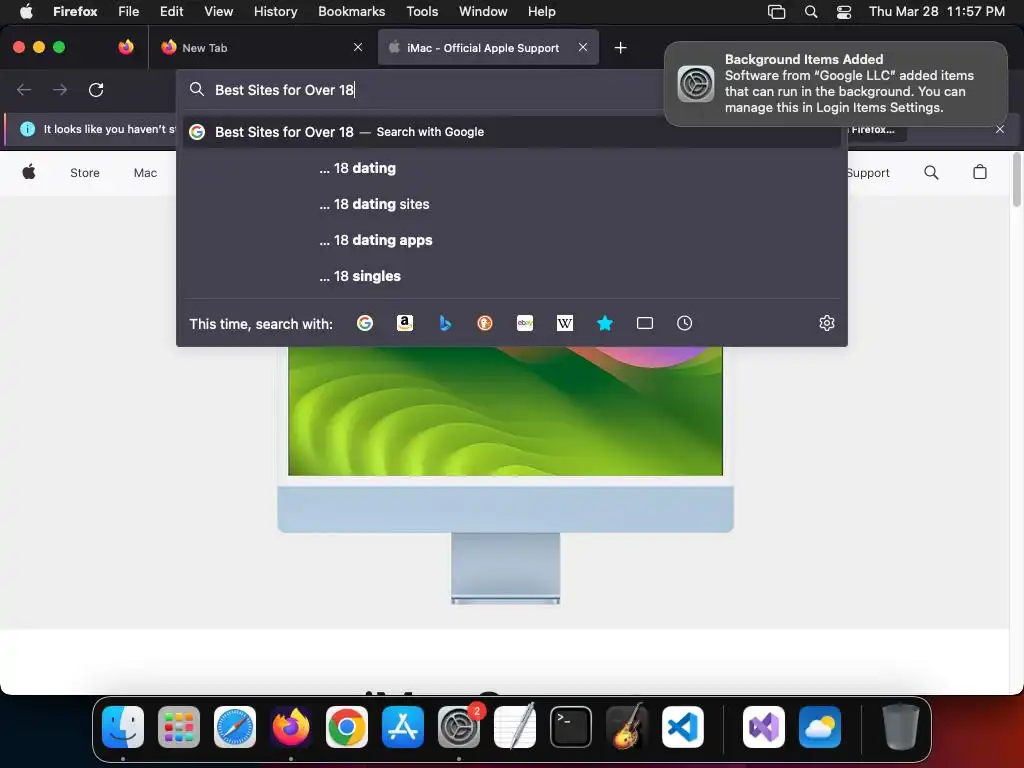This screenshot has height=768, width=1024.
Task: Reload the current page
Action: [x=96, y=89]
